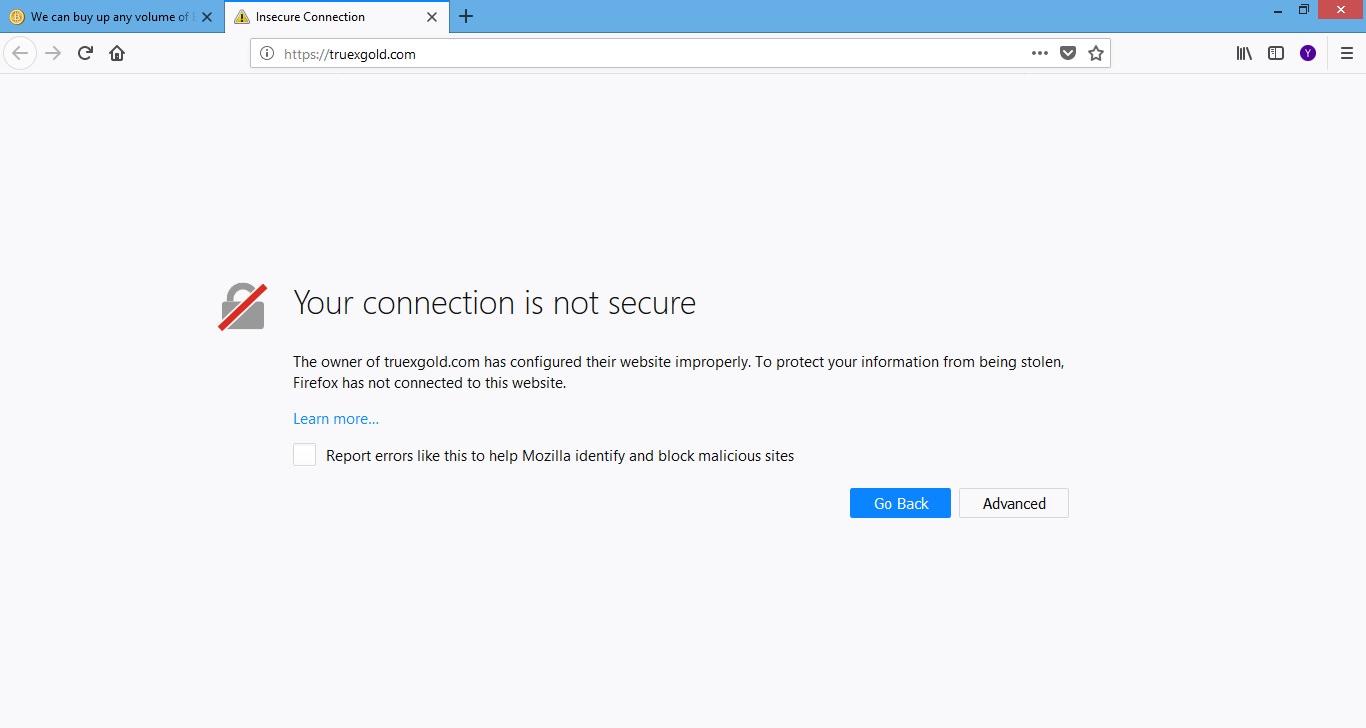1366x728 pixels.
Task: Close the 'We can buy up any volume' tab
Action: (x=207, y=17)
